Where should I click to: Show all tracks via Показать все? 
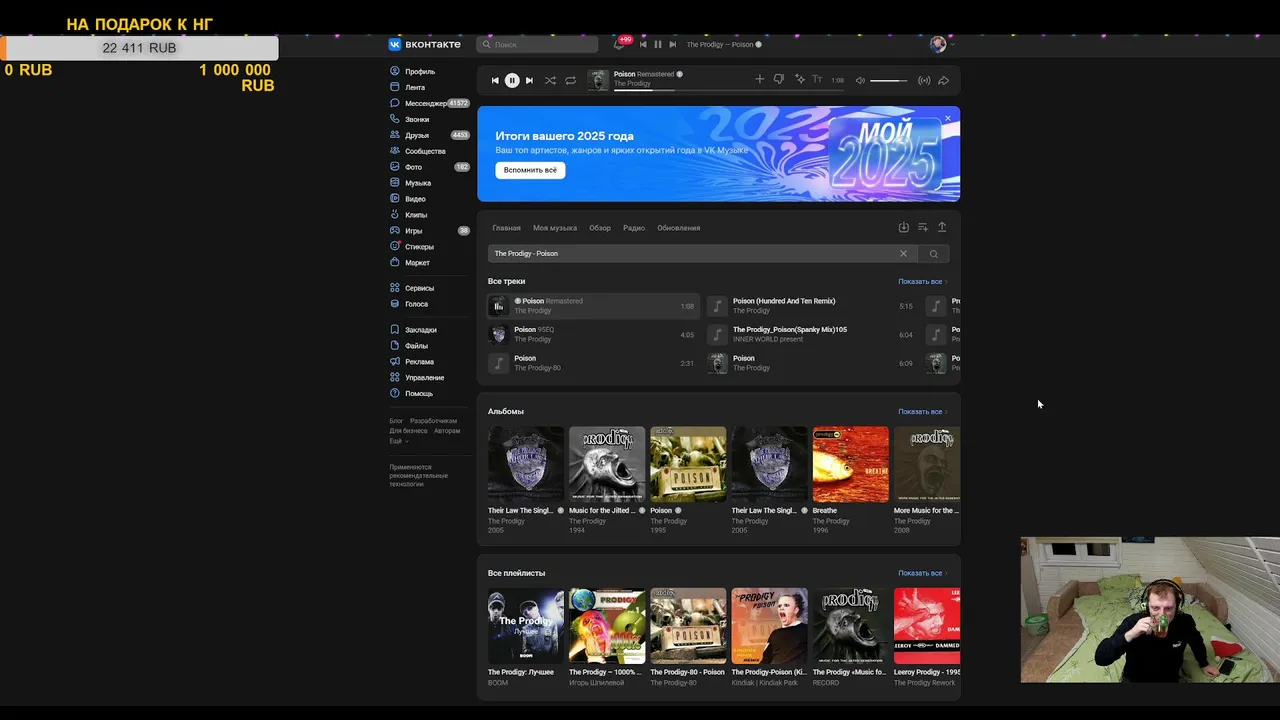coord(922,282)
